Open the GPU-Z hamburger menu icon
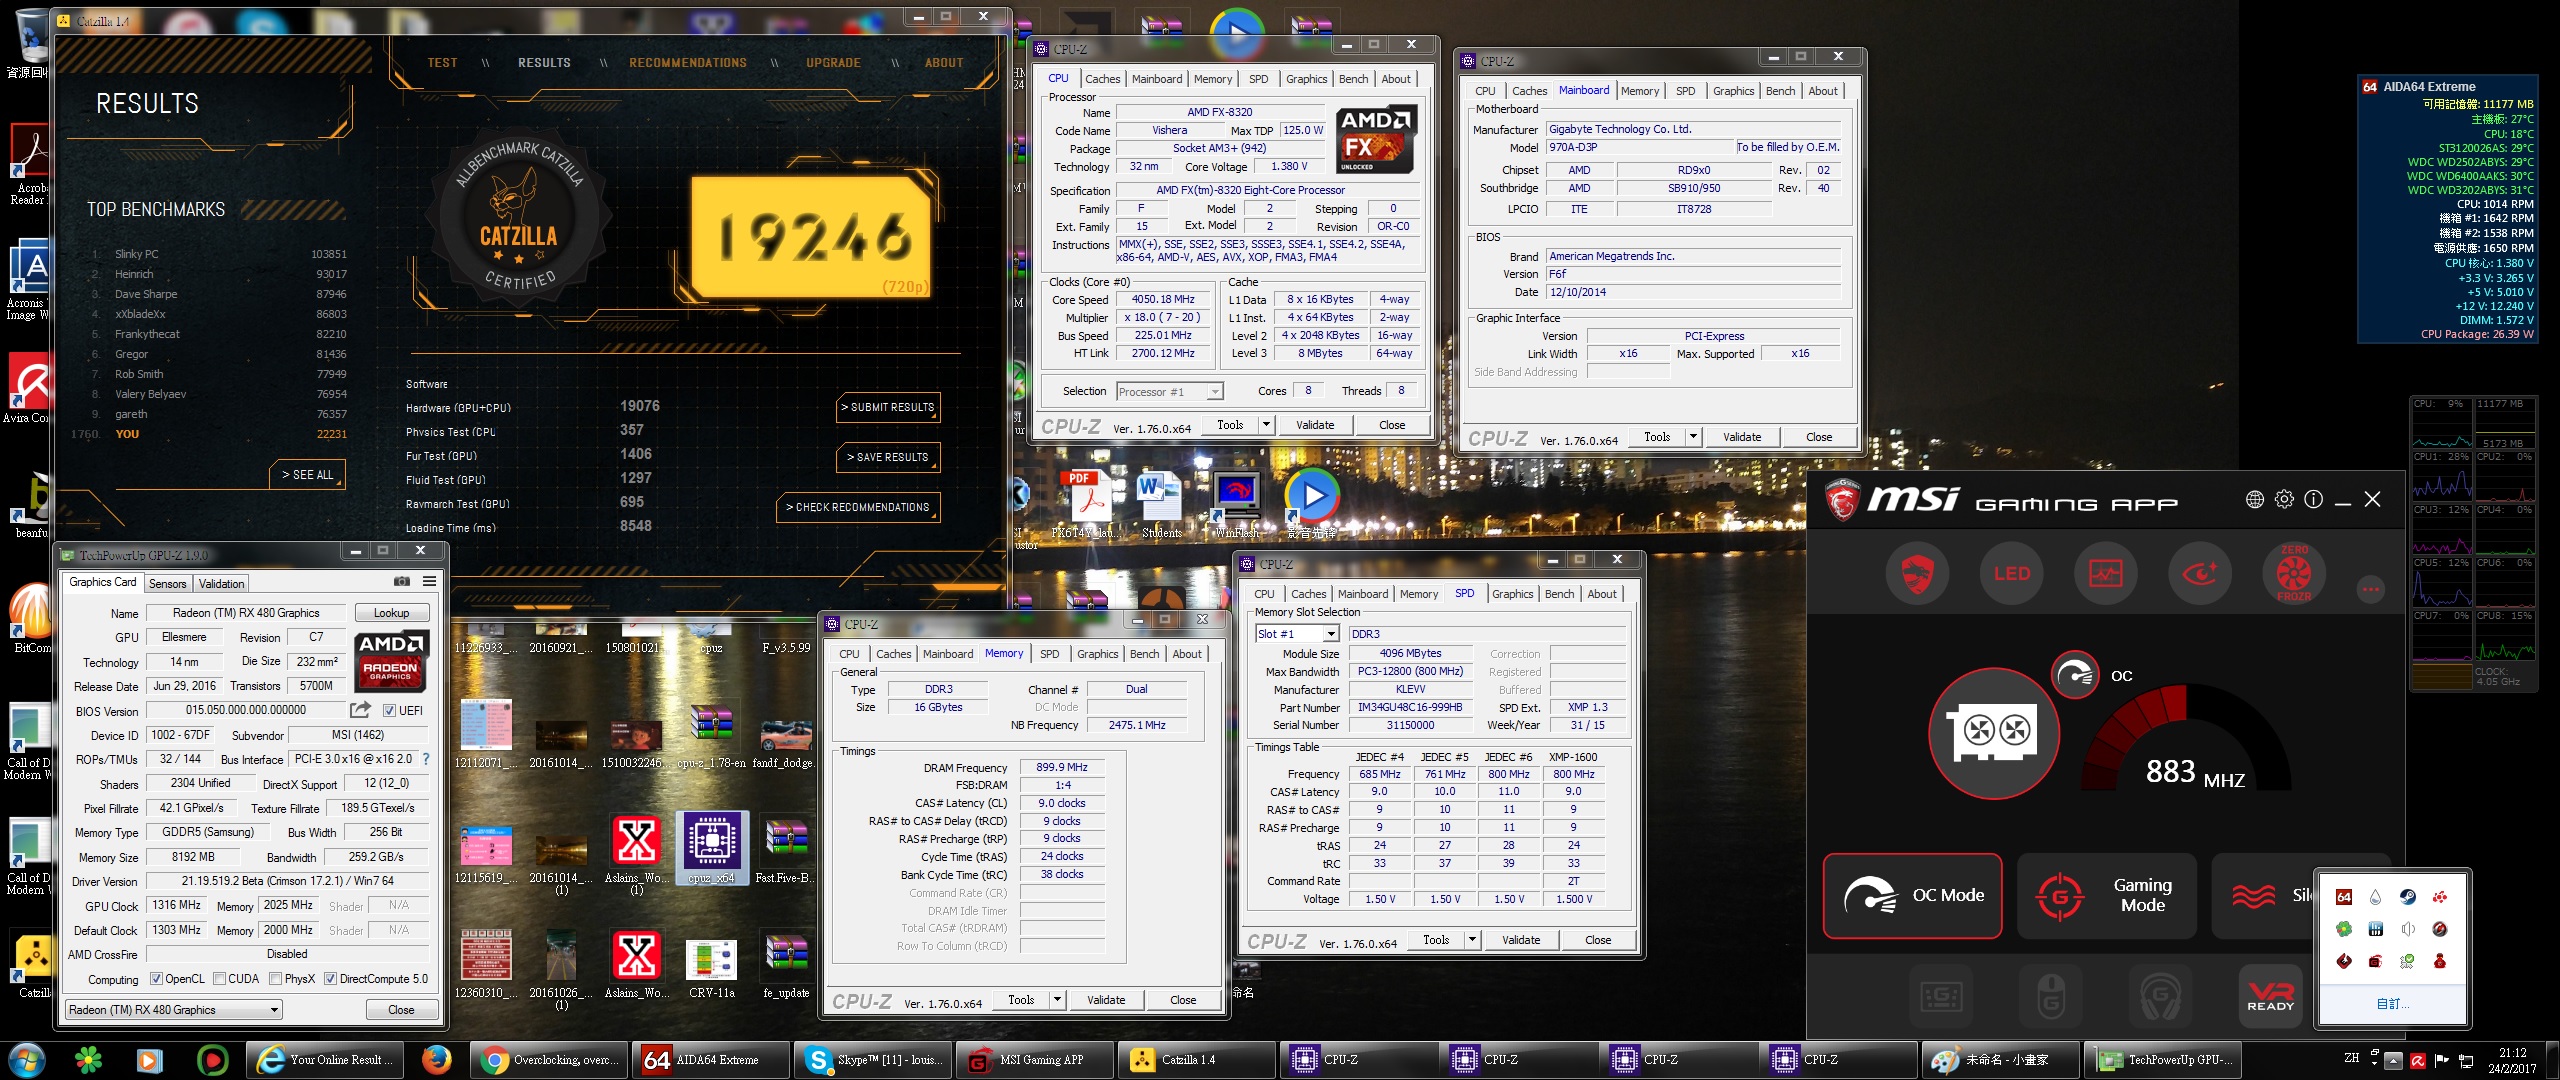 point(429,581)
